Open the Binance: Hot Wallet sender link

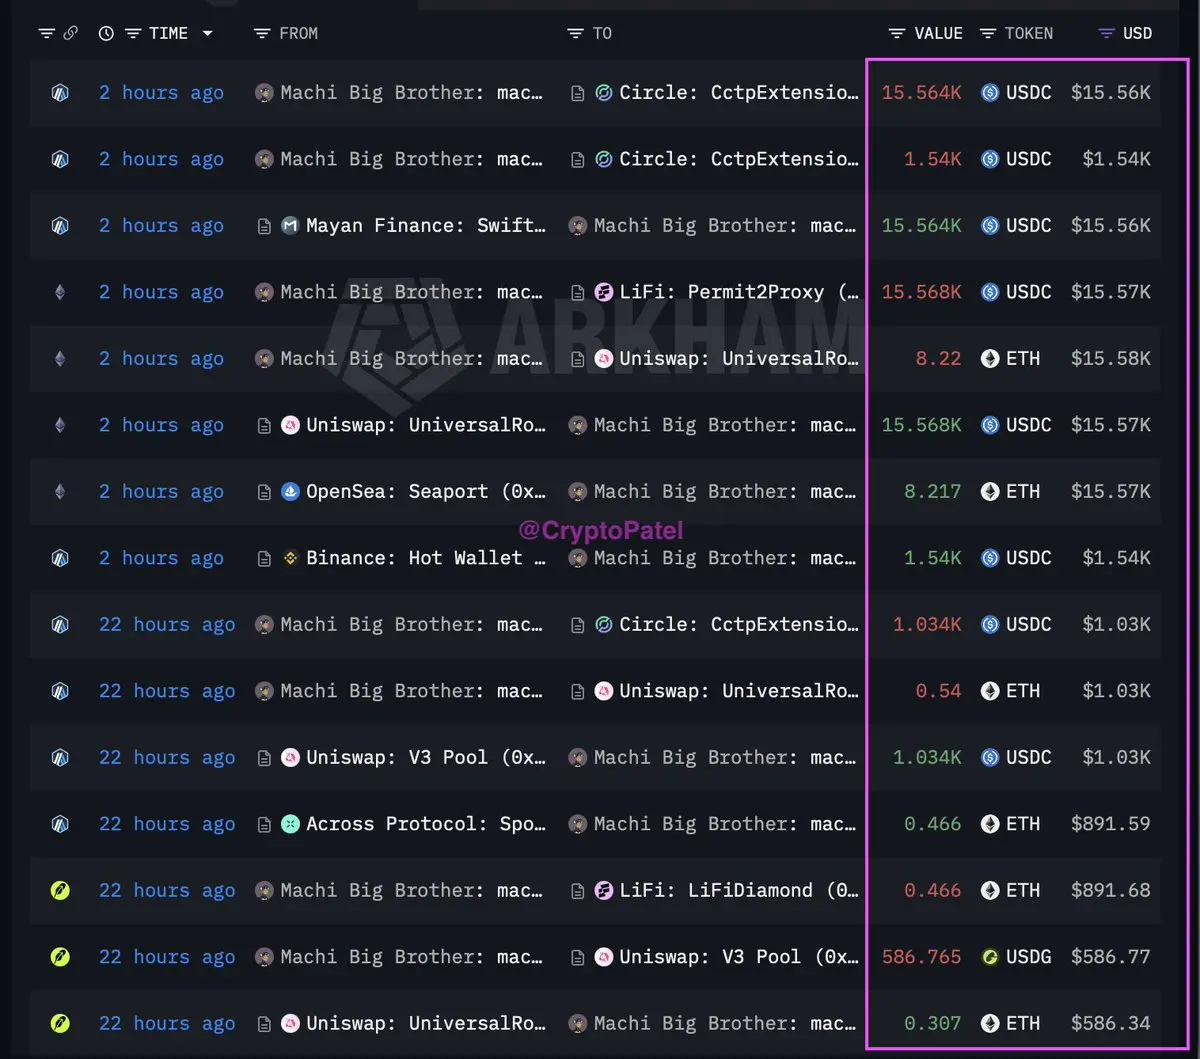click(x=426, y=558)
